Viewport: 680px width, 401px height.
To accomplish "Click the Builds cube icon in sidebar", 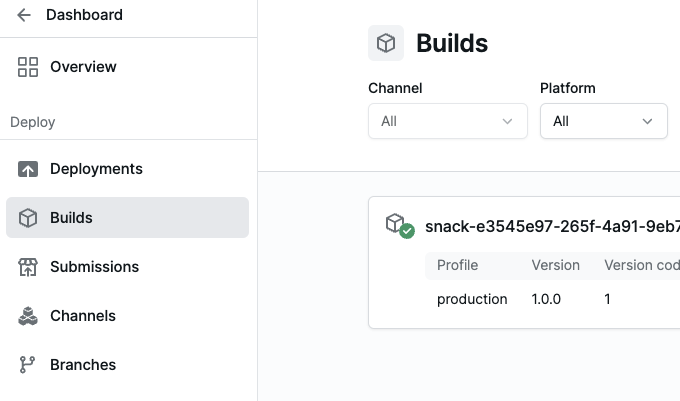I will pyautogui.click(x=28, y=218).
